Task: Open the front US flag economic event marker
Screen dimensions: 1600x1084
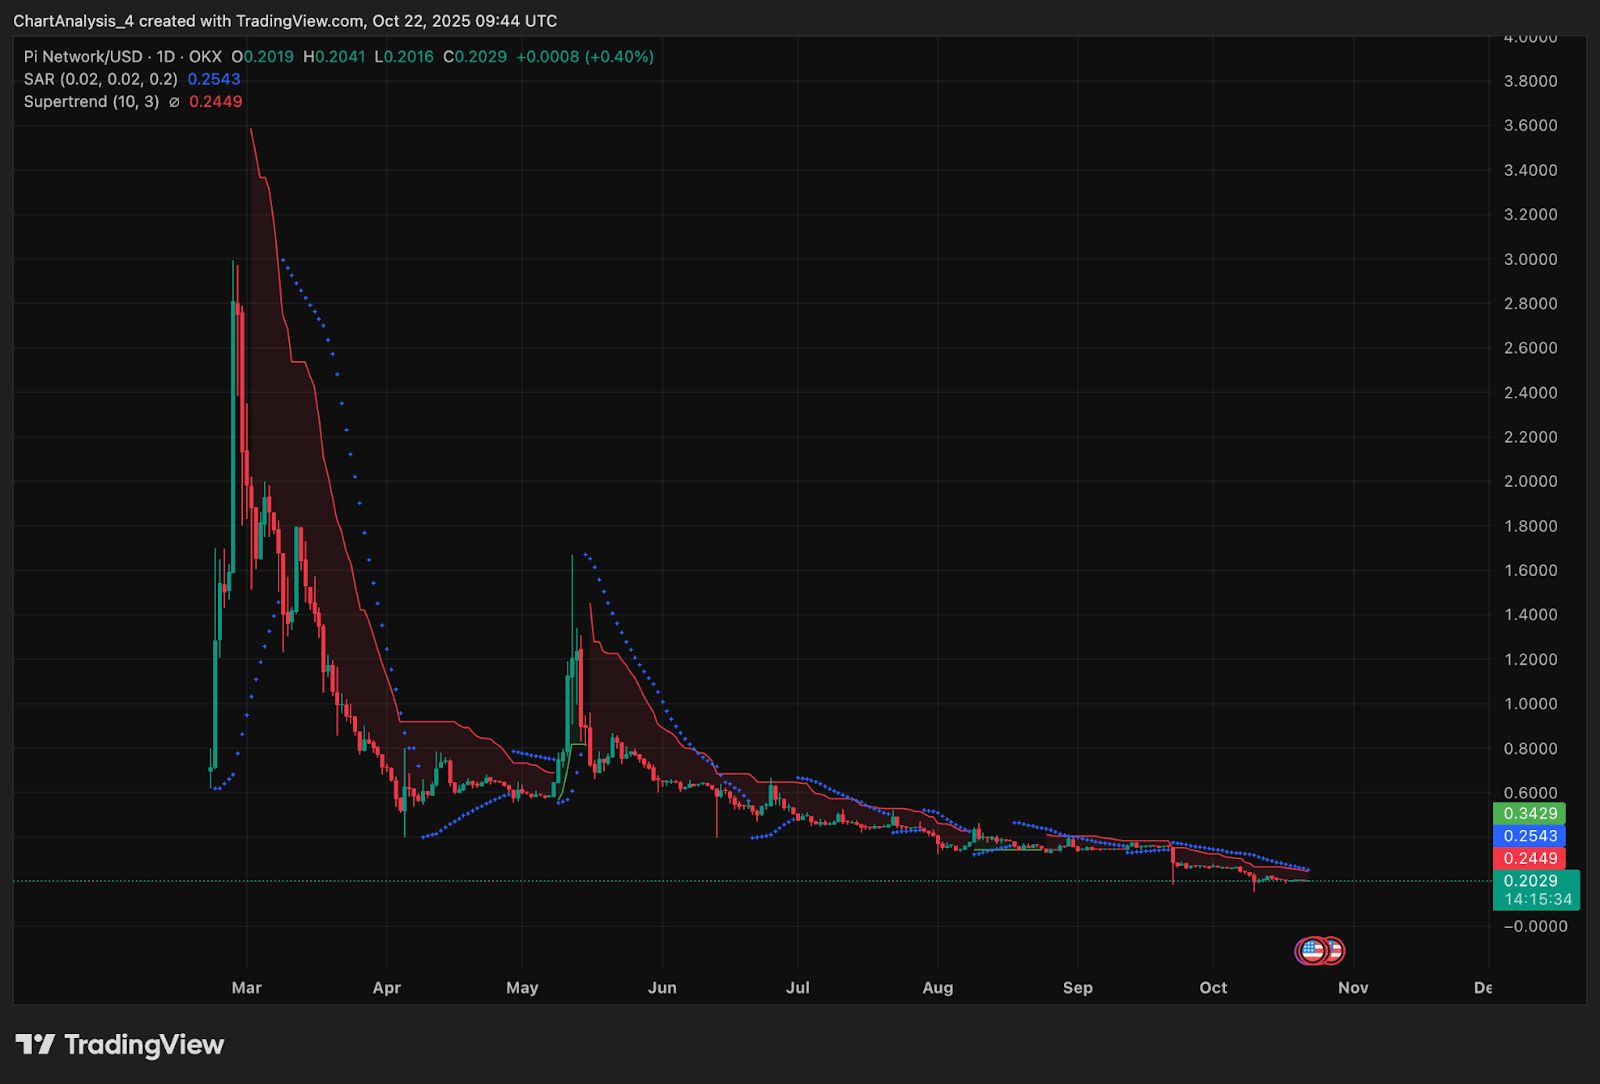Action: point(1312,950)
